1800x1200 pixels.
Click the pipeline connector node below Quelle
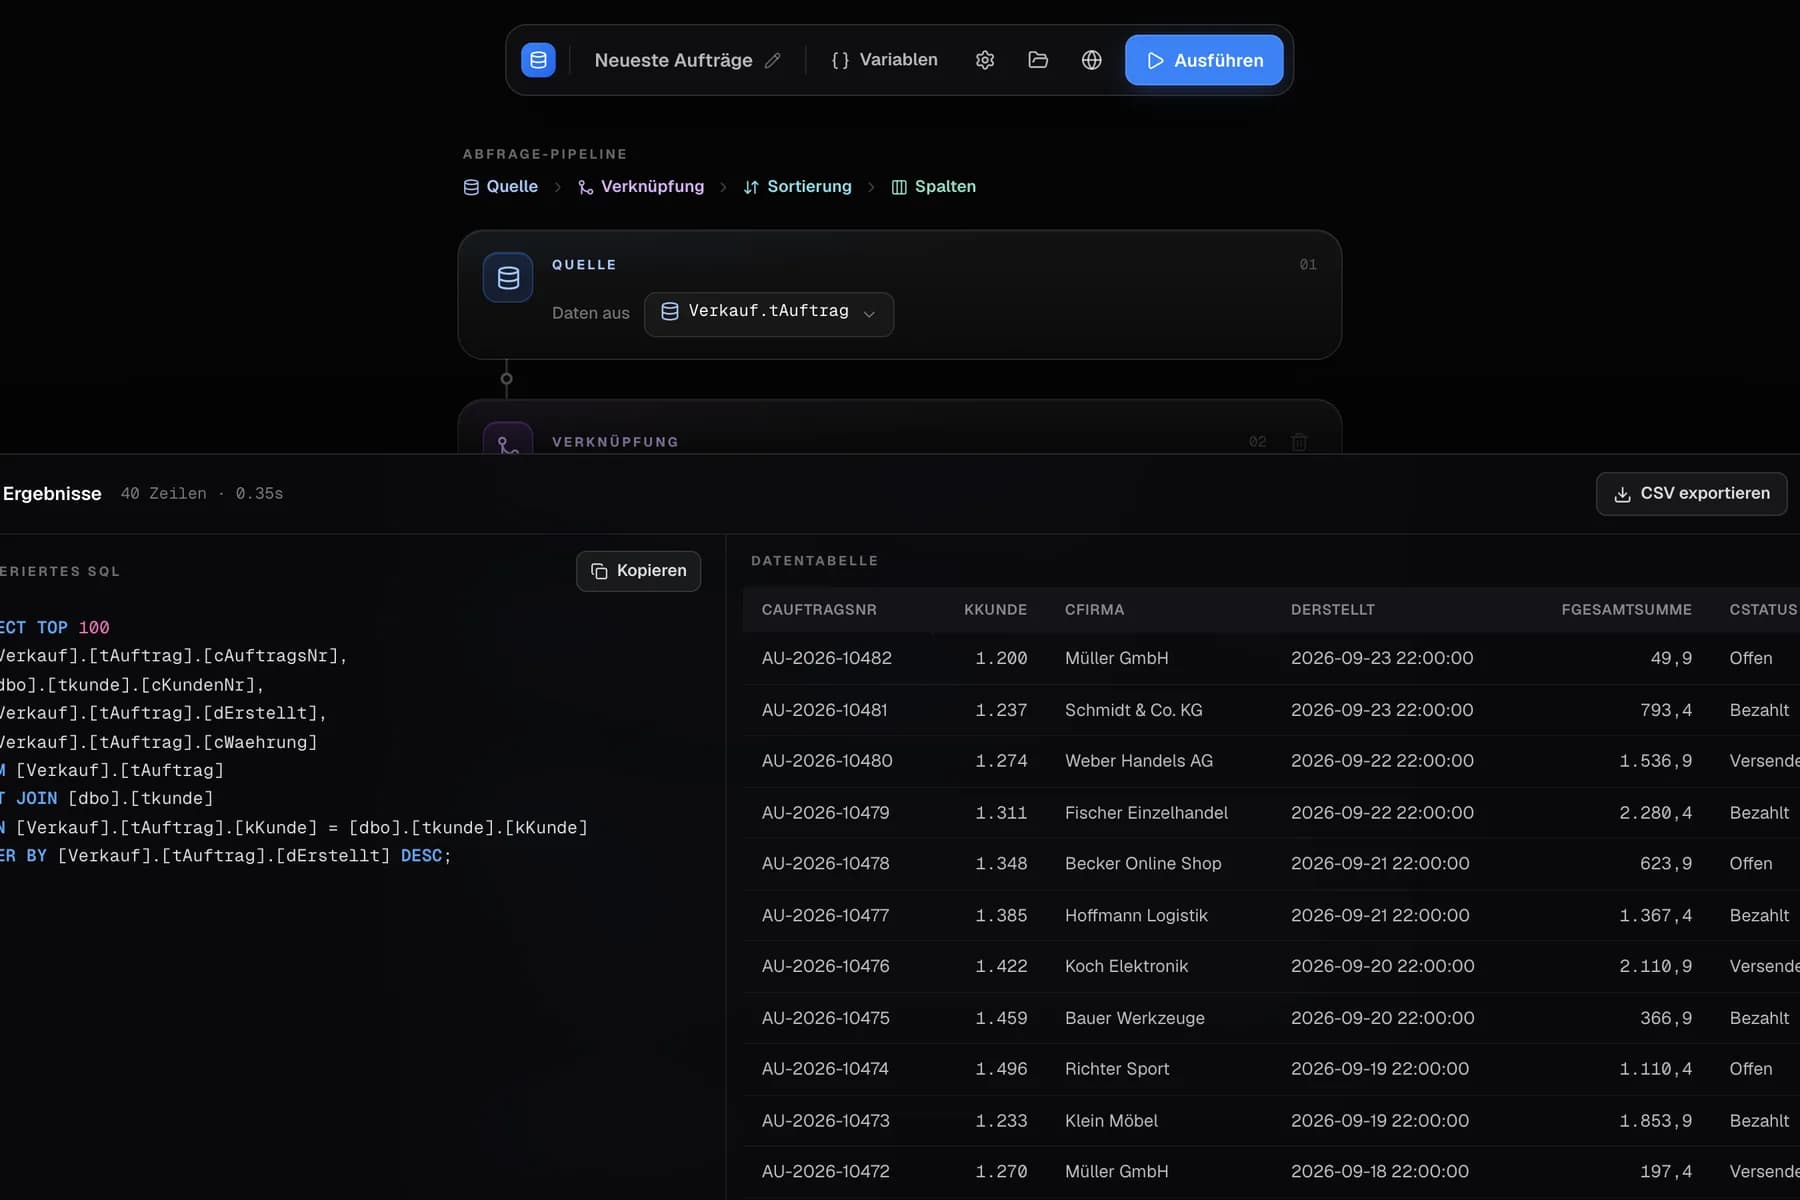coord(506,379)
